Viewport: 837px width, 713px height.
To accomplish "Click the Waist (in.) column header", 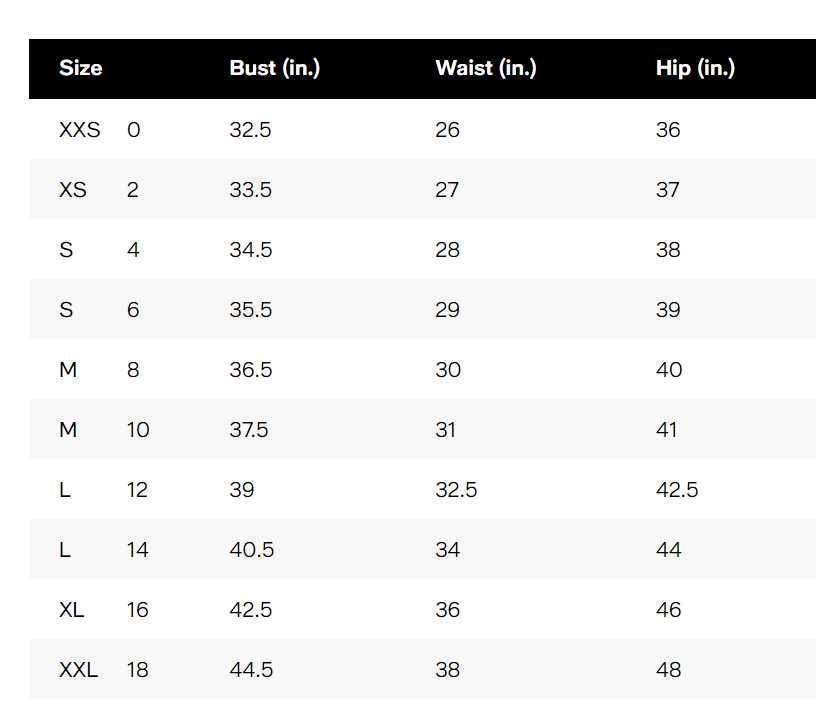I will click(x=485, y=69).
